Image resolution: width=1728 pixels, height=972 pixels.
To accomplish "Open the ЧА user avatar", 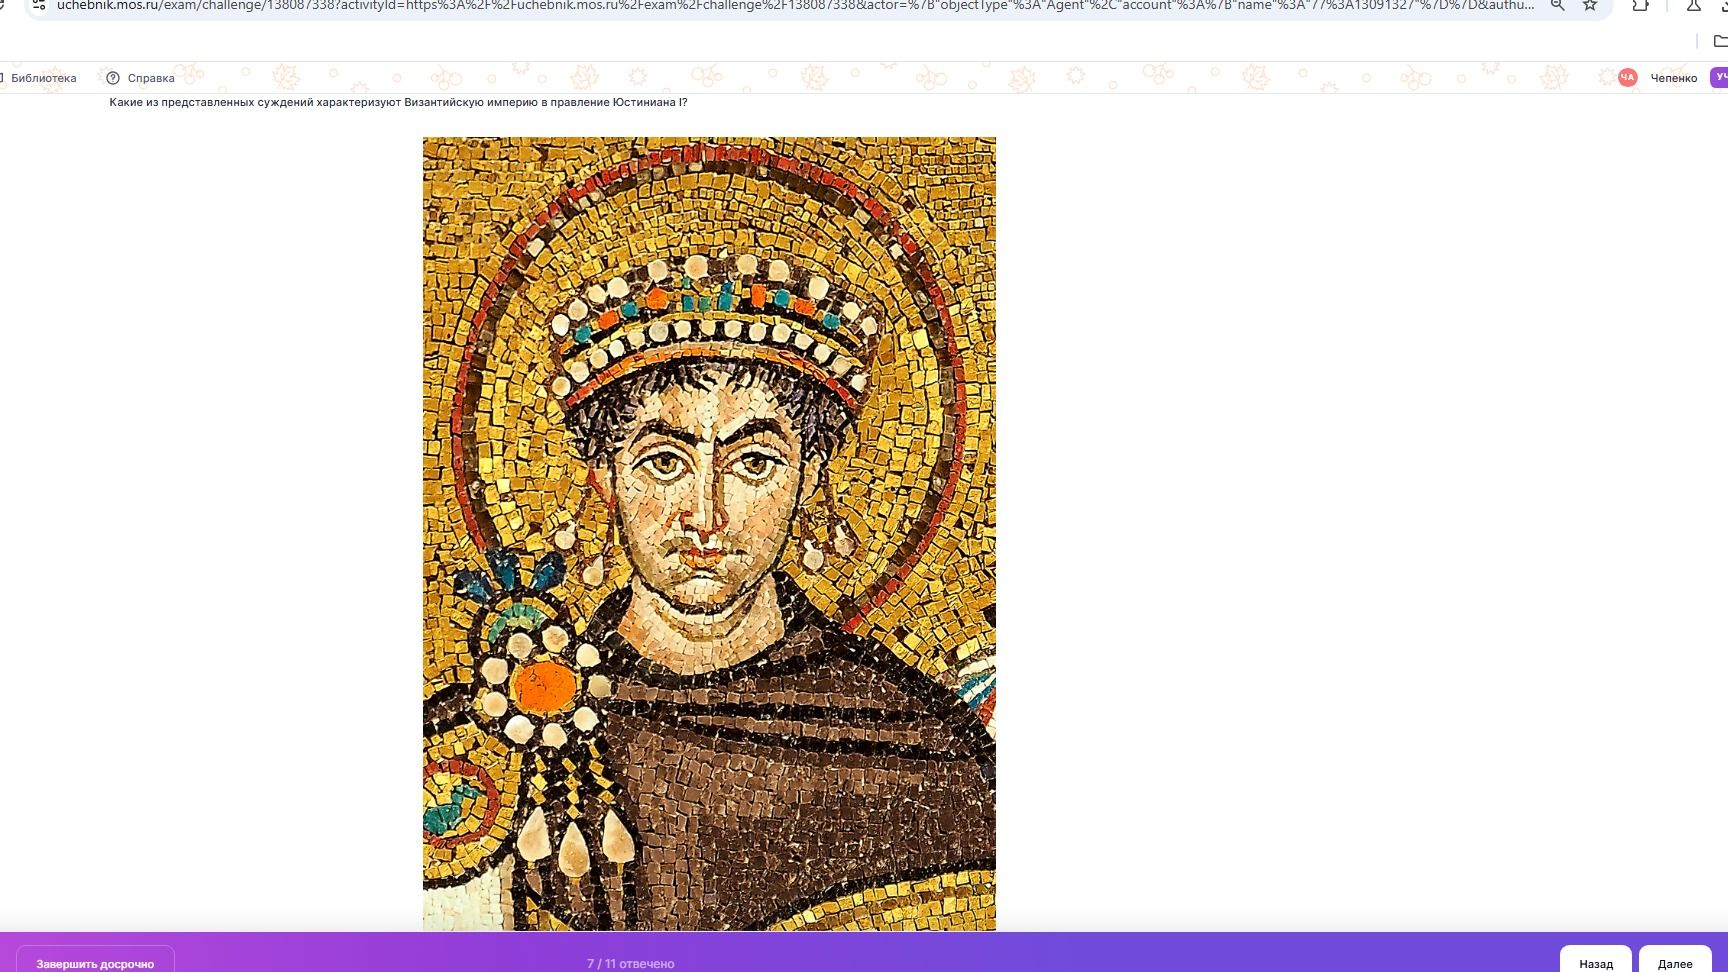I will (1627, 77).
